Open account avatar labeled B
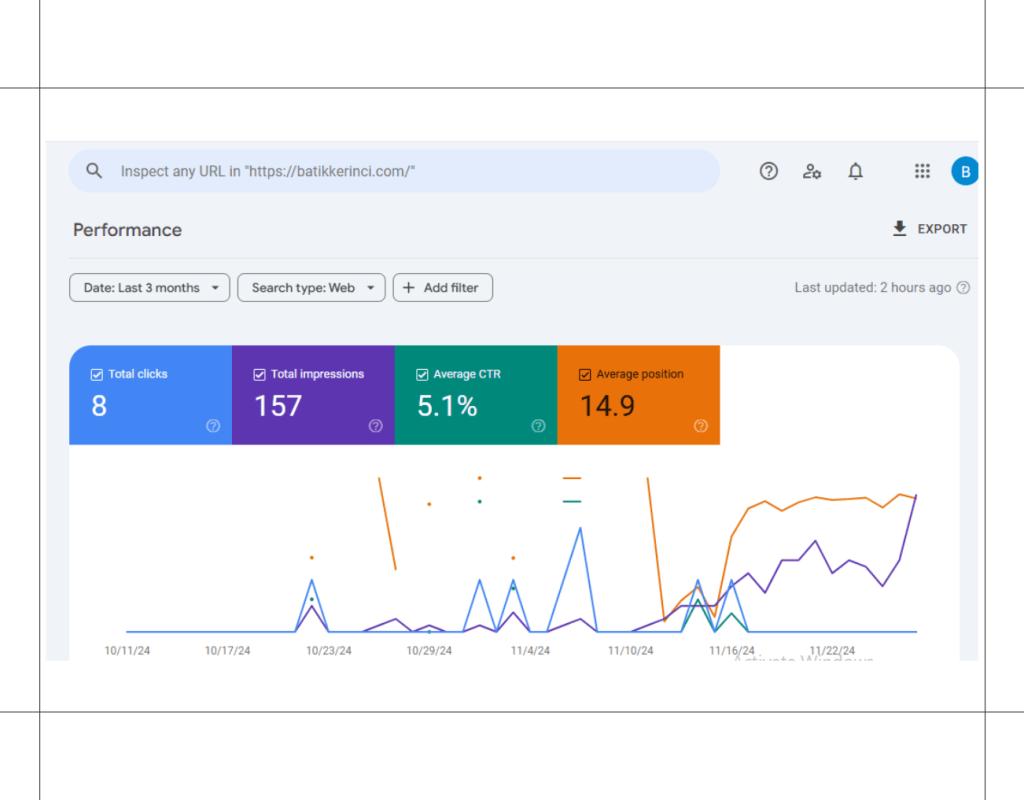The image size is (1024, 800). (964, 171)
